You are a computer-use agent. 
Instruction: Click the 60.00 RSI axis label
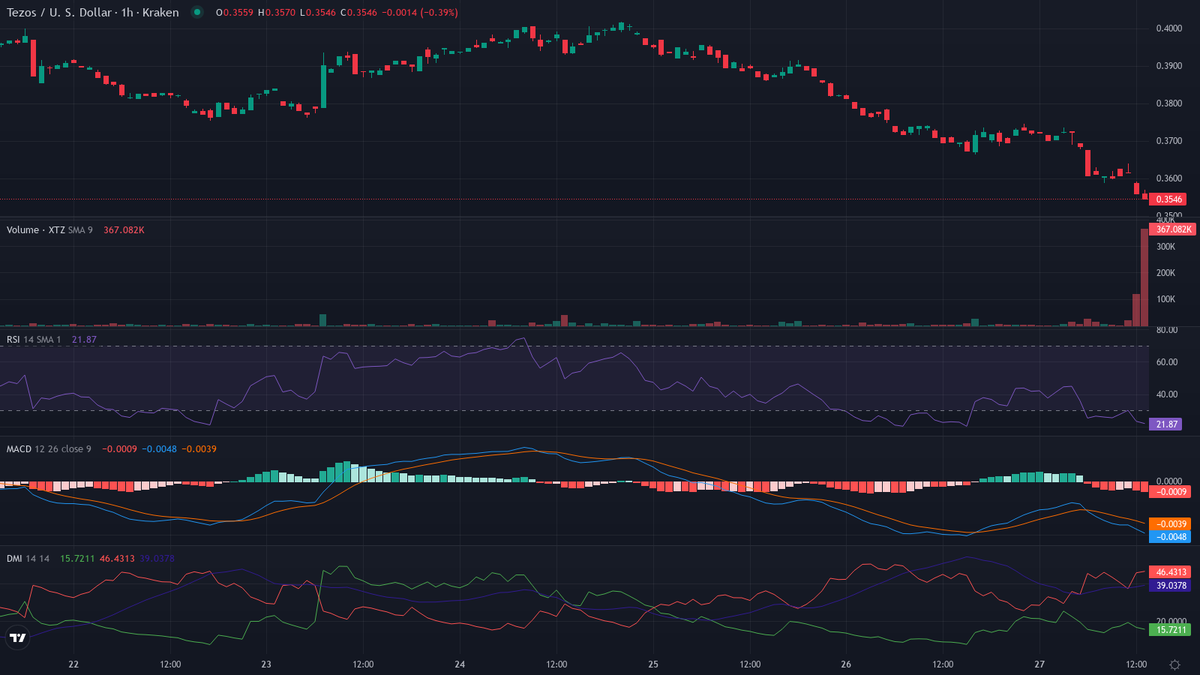click(1167, 362)
